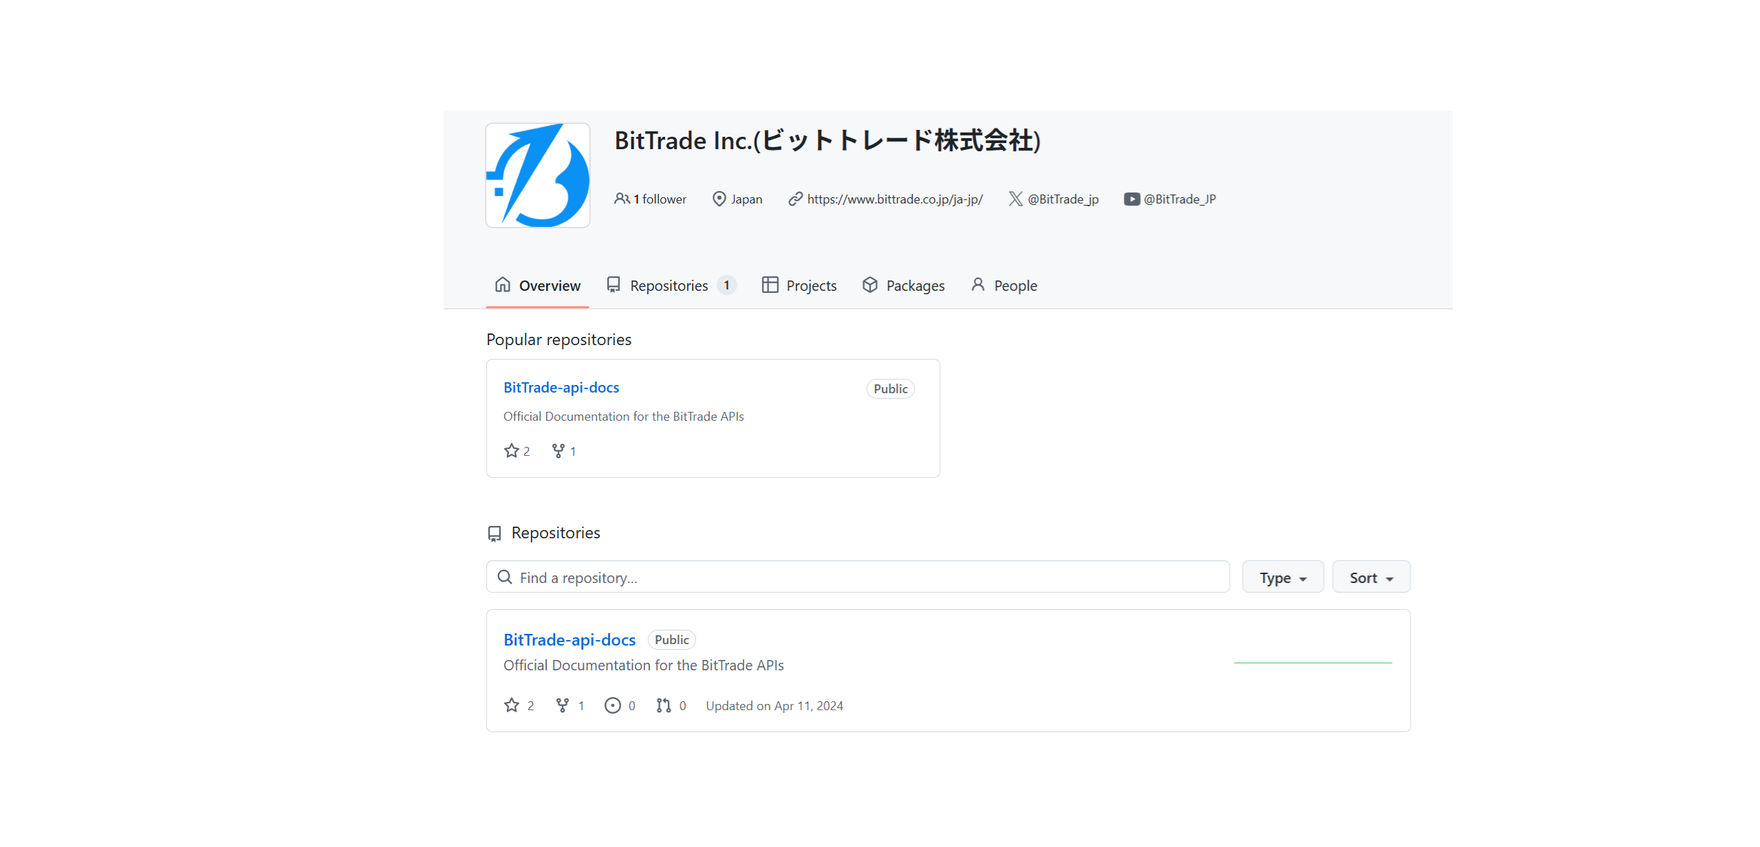Click the followers people icon
This screenshot has height=847, width=1760.
(x=622, y=199)
